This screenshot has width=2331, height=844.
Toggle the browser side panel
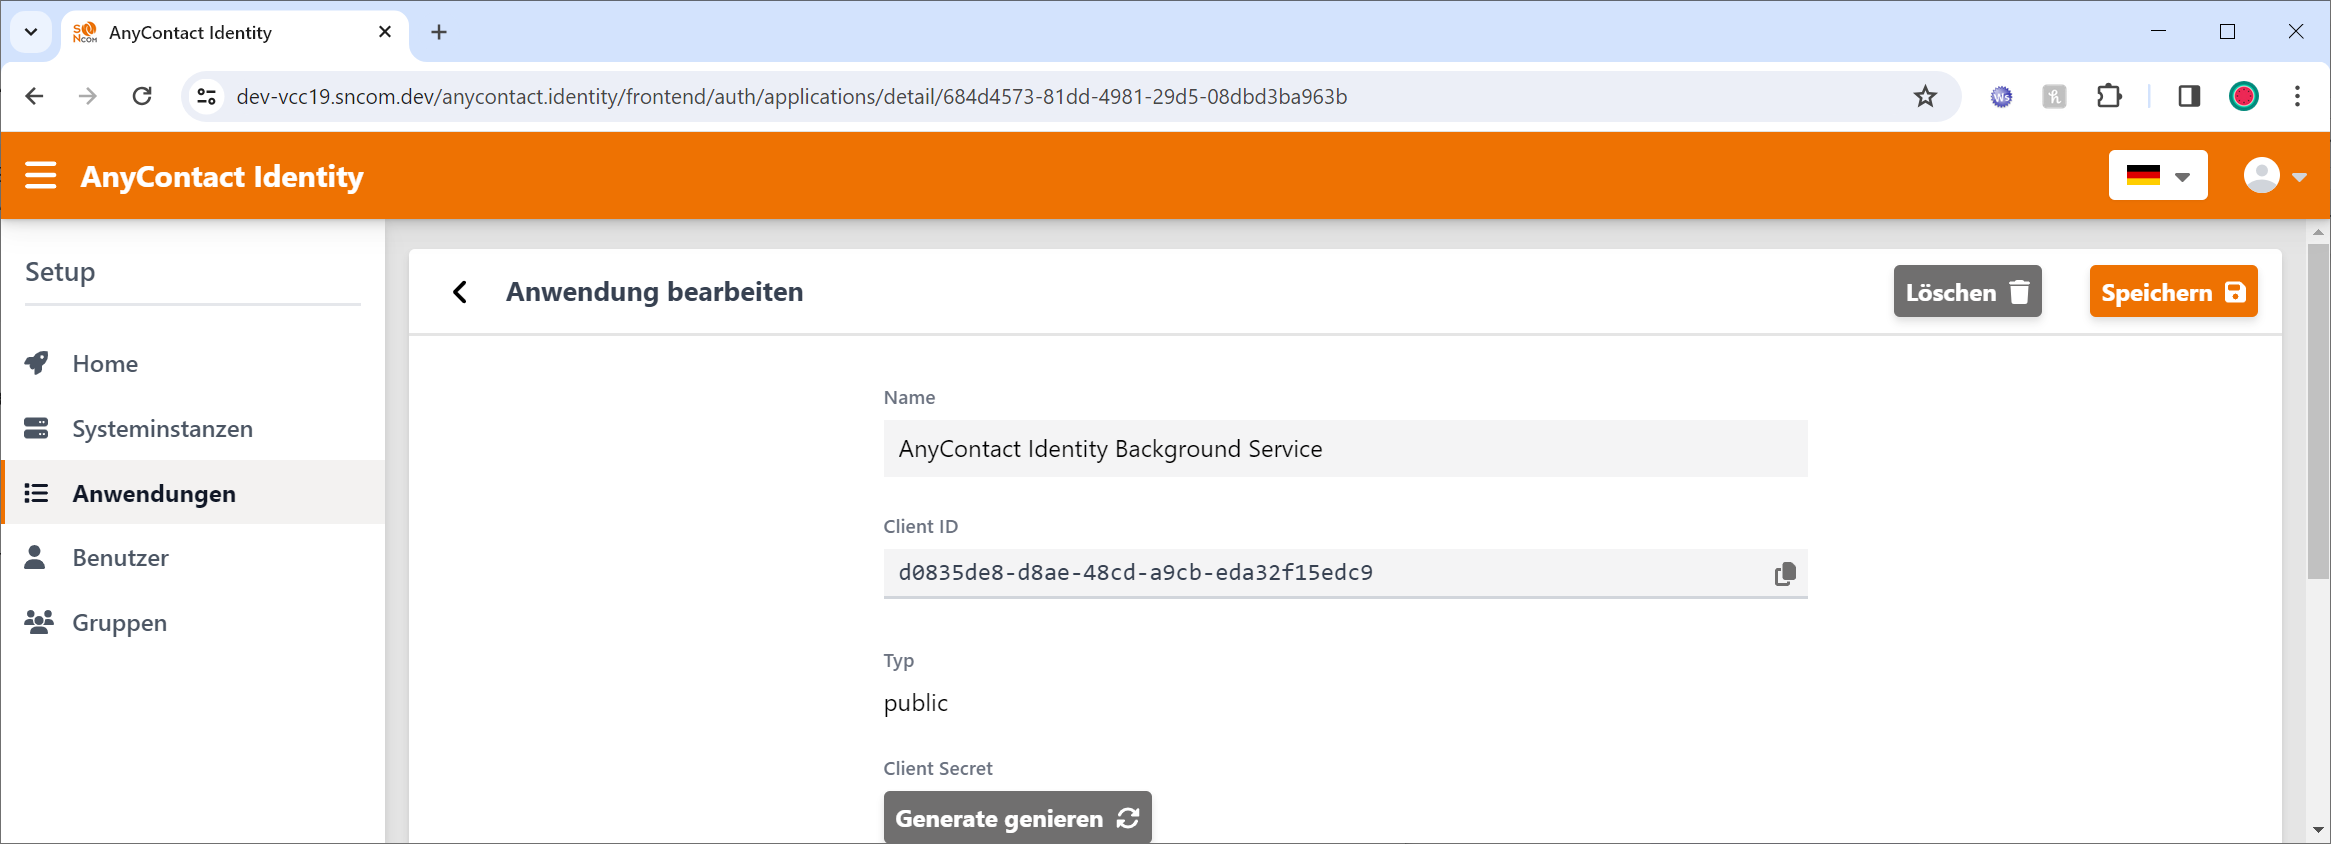pyautogui.click(x=2188, y=97)
